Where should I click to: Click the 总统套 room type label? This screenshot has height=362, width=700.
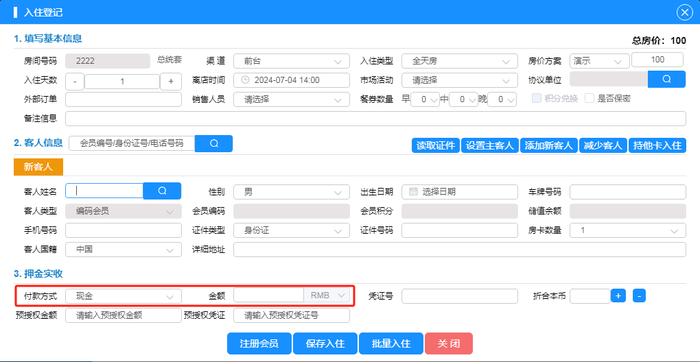tap(169, 59)
